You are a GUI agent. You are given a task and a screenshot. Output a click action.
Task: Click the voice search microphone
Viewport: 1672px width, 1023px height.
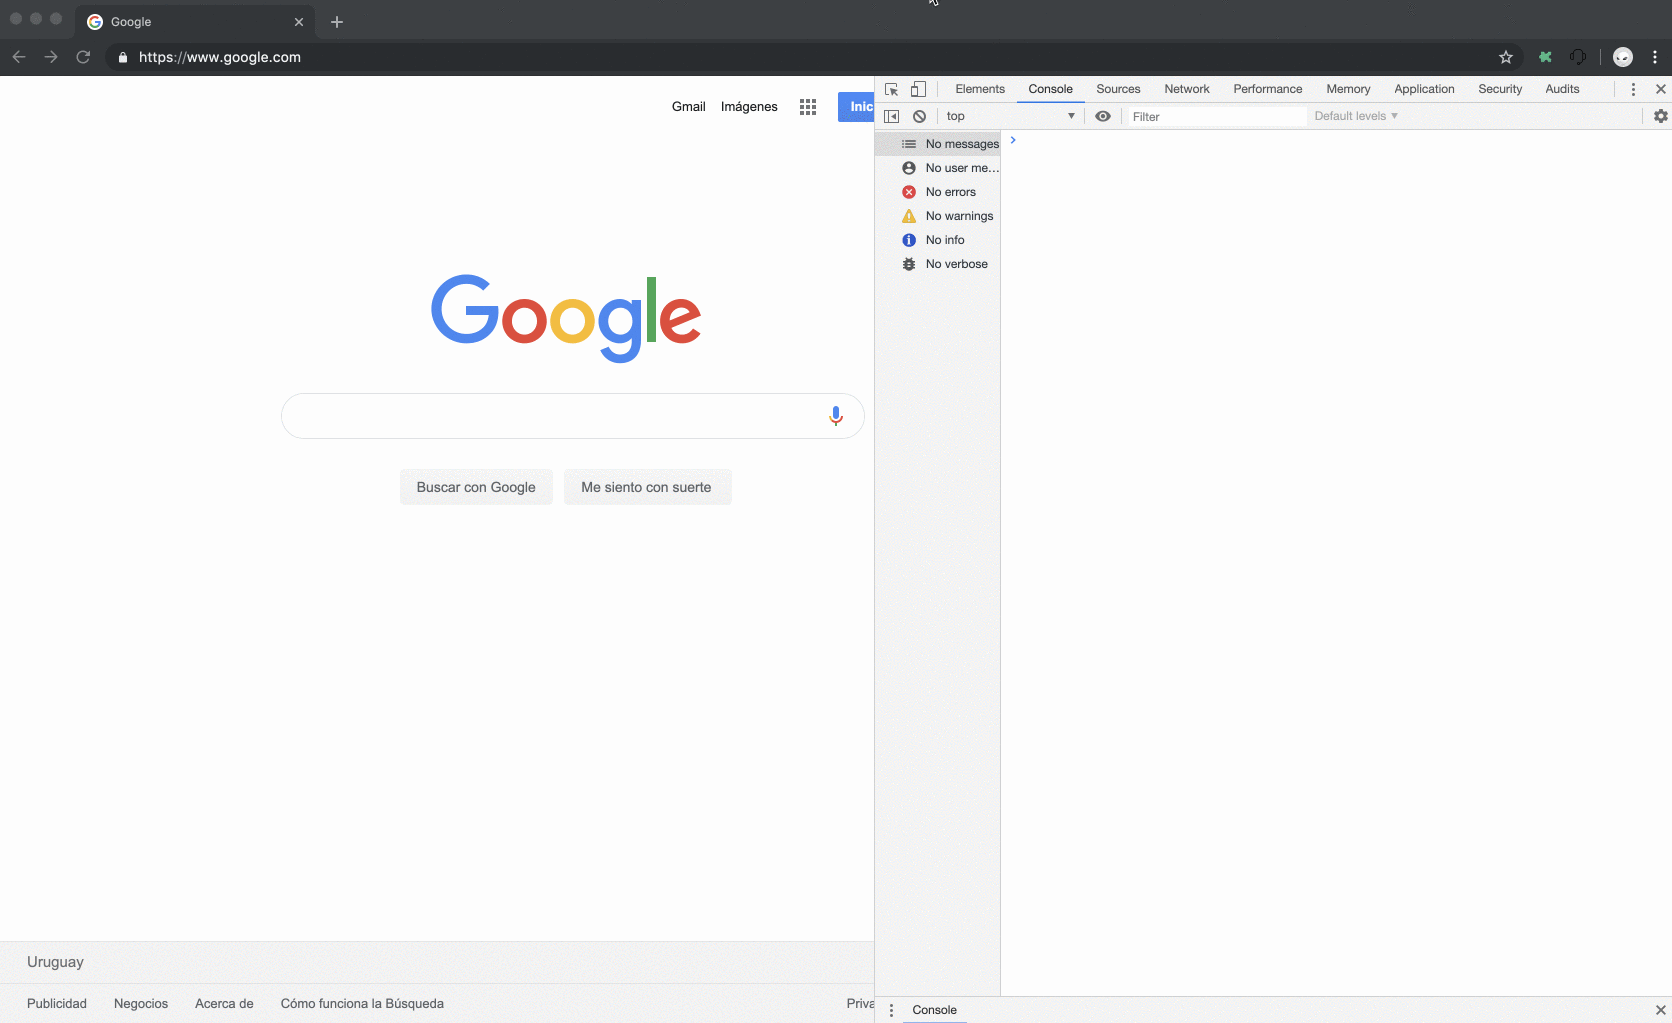(836, 416)
